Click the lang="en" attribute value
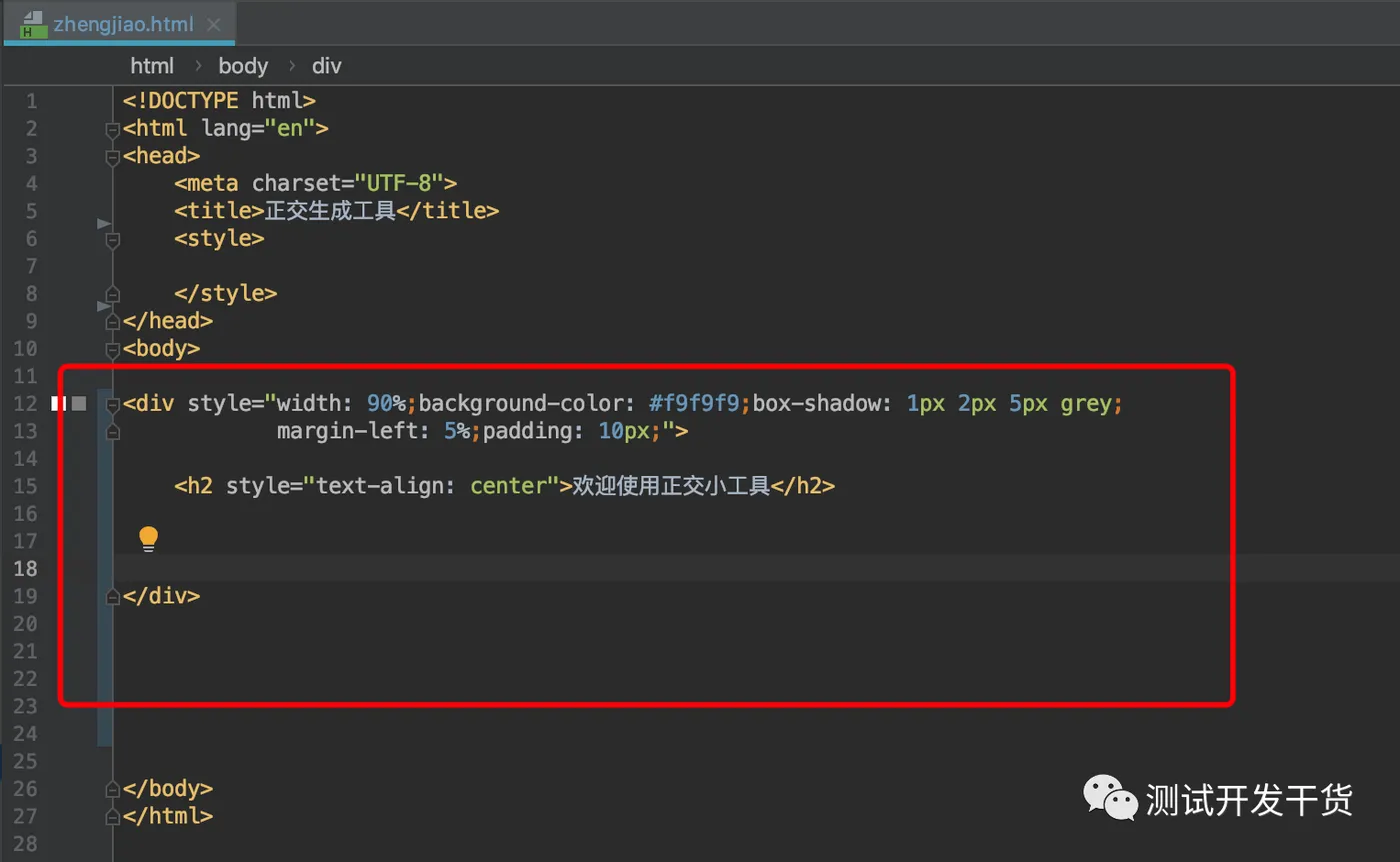The height and width of the screenshot is (862, 1400). coord(258,128)
